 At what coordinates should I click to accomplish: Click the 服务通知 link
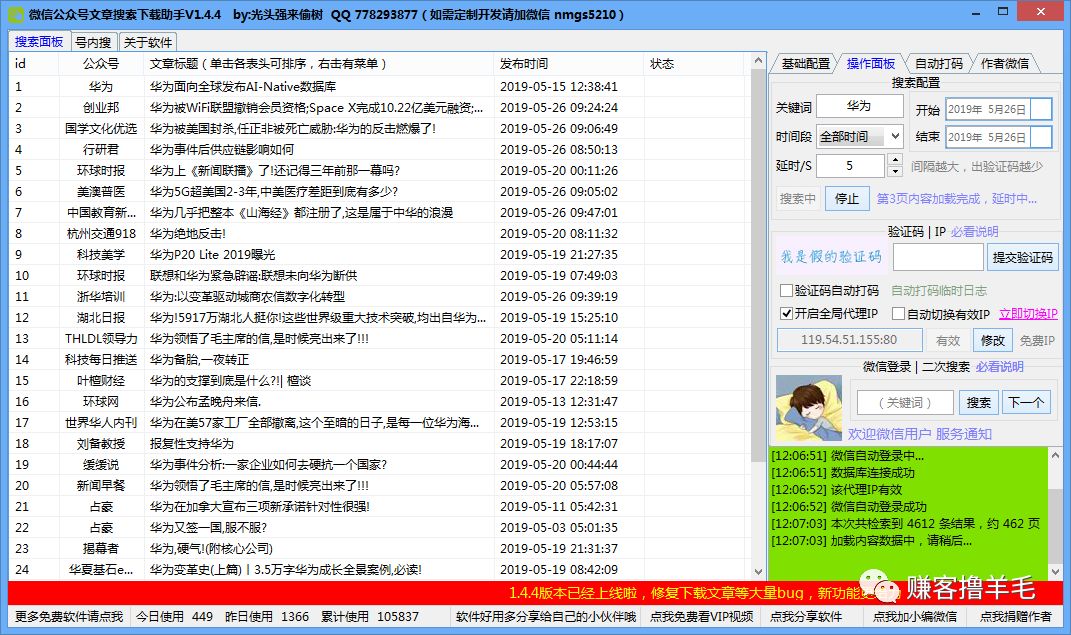pos(963,434)
